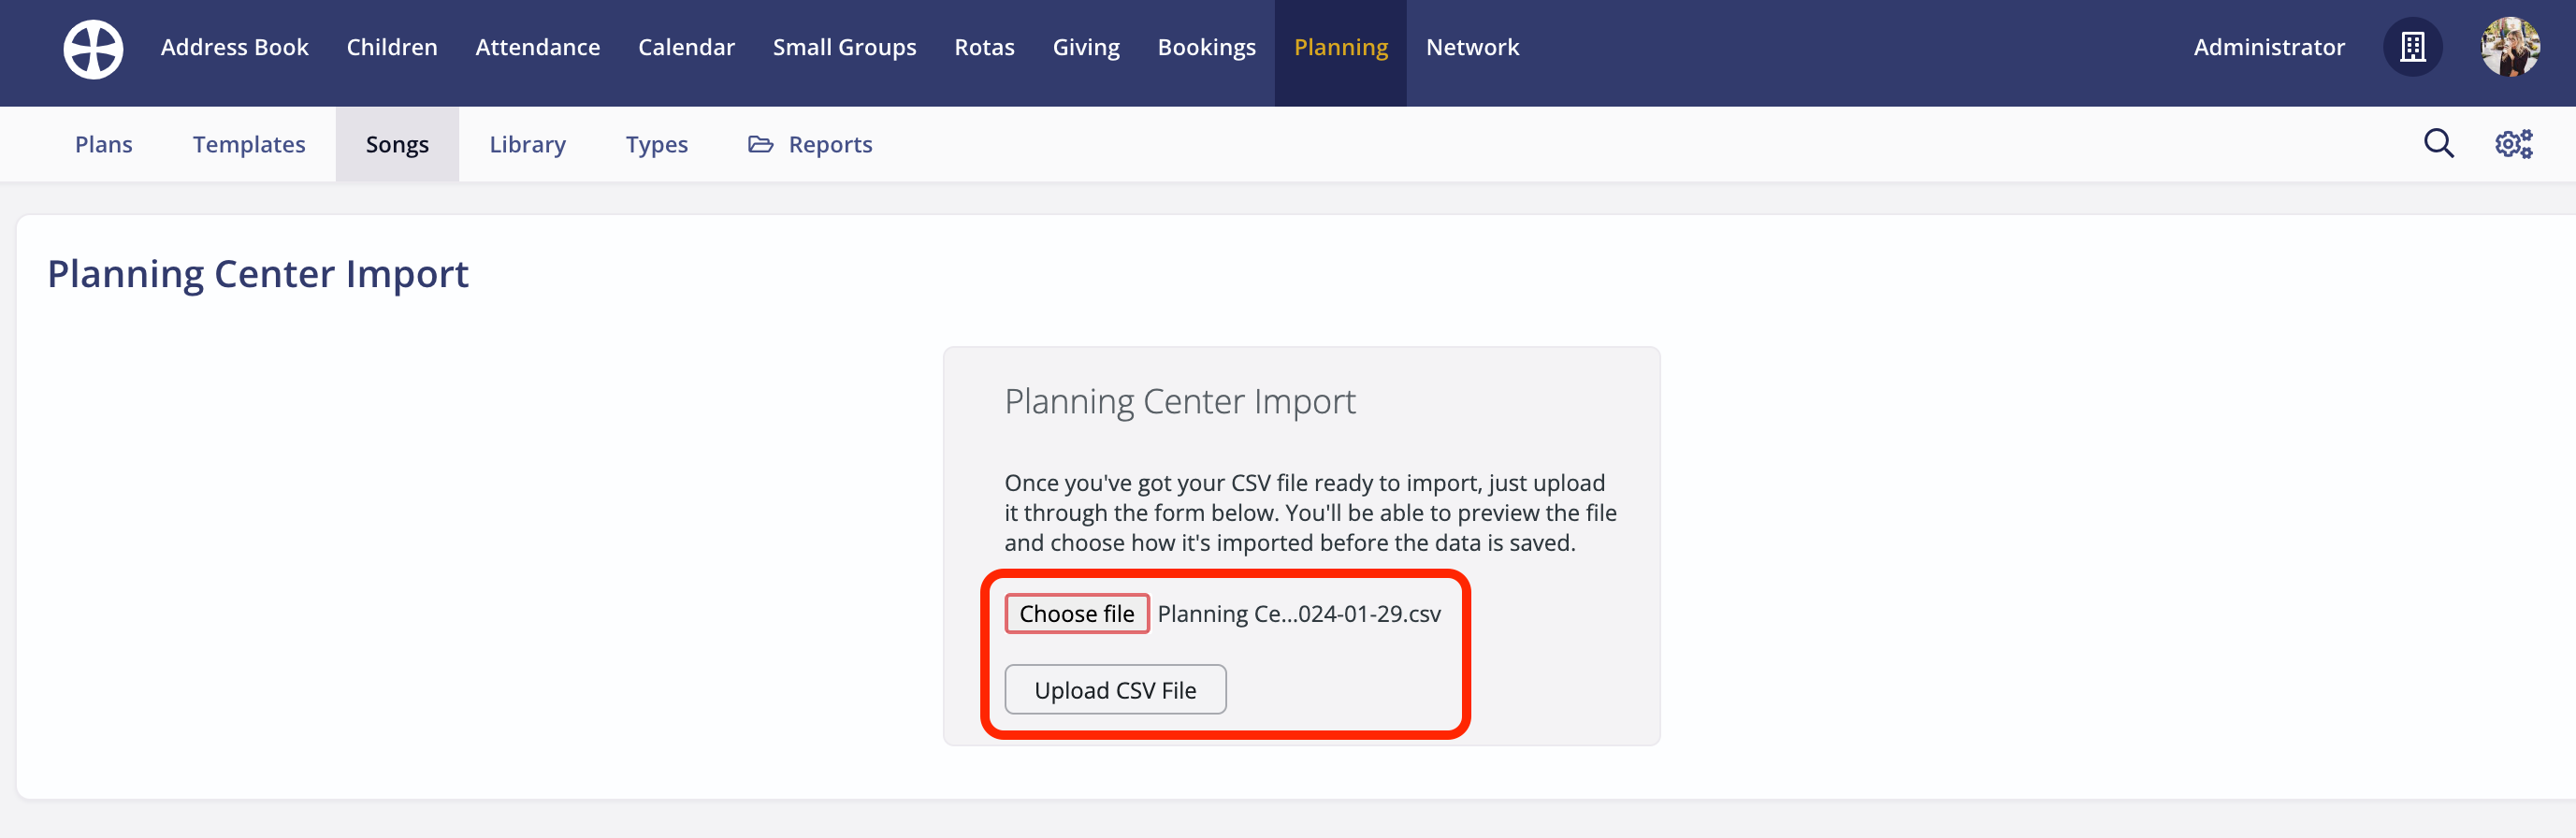
Task: Open the search magnifier icon
Action: click(x=2438, y=144)
